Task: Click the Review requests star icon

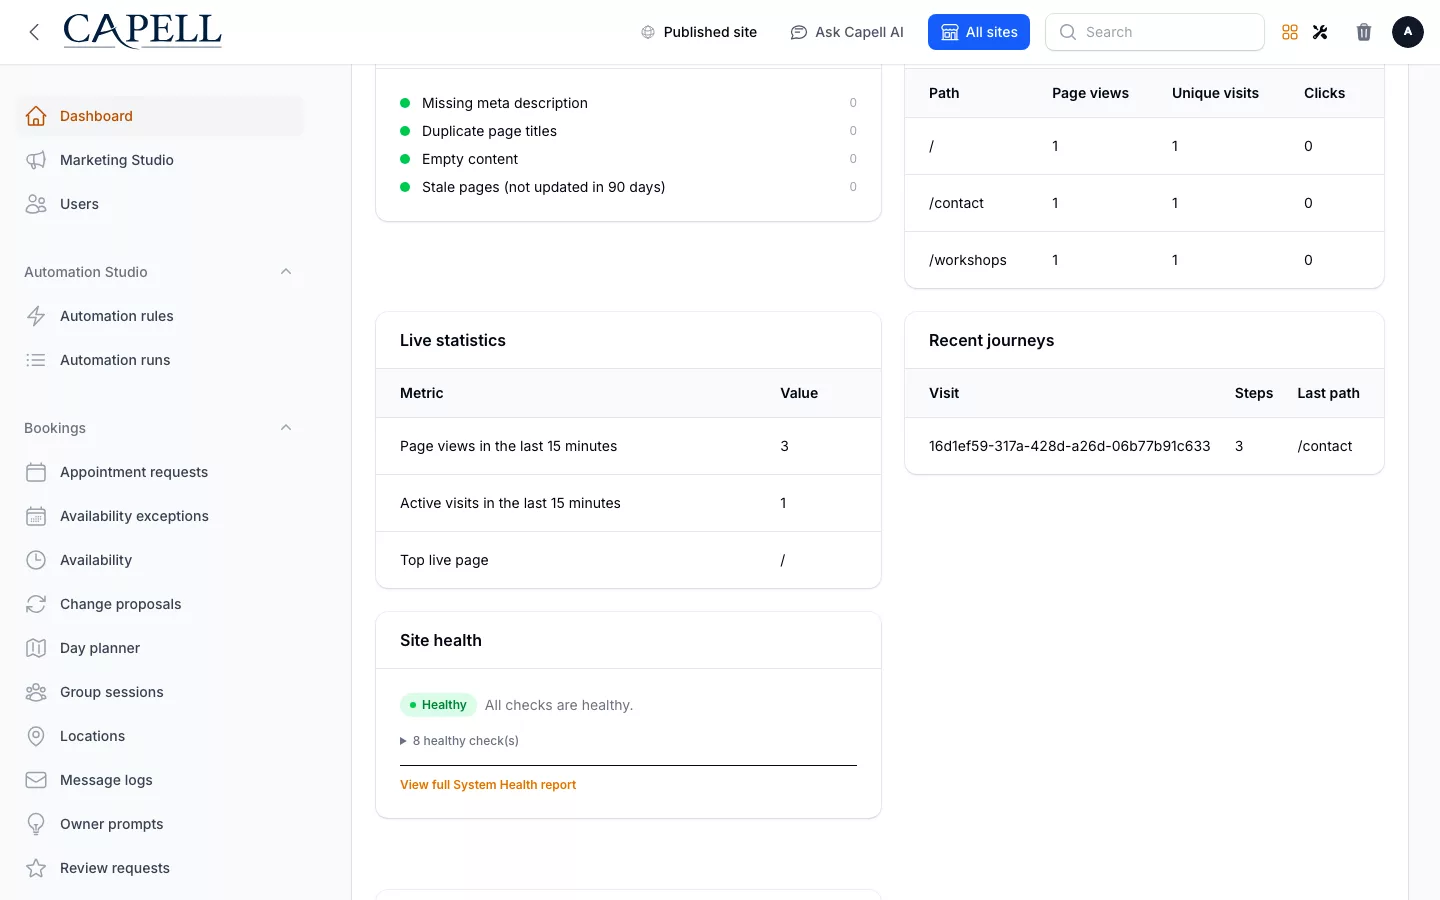Action: (36, 868)
